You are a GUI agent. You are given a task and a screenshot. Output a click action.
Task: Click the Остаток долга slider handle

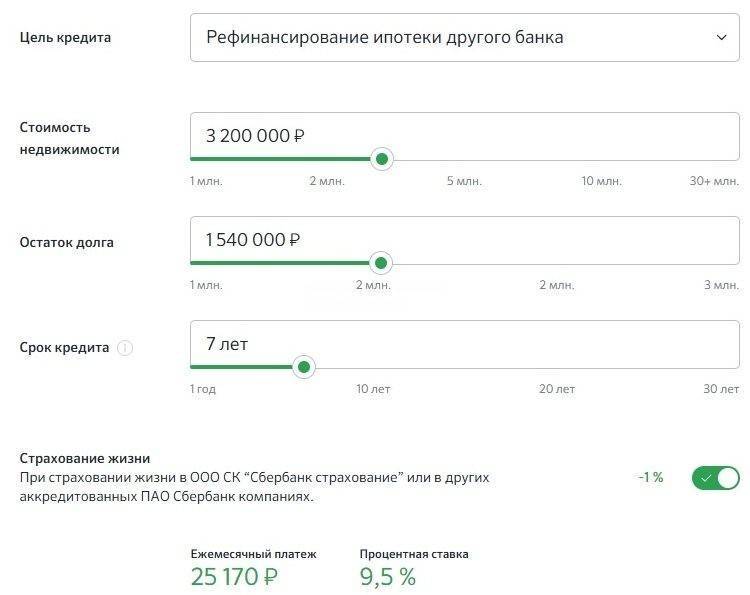click(x=381, y=263)
